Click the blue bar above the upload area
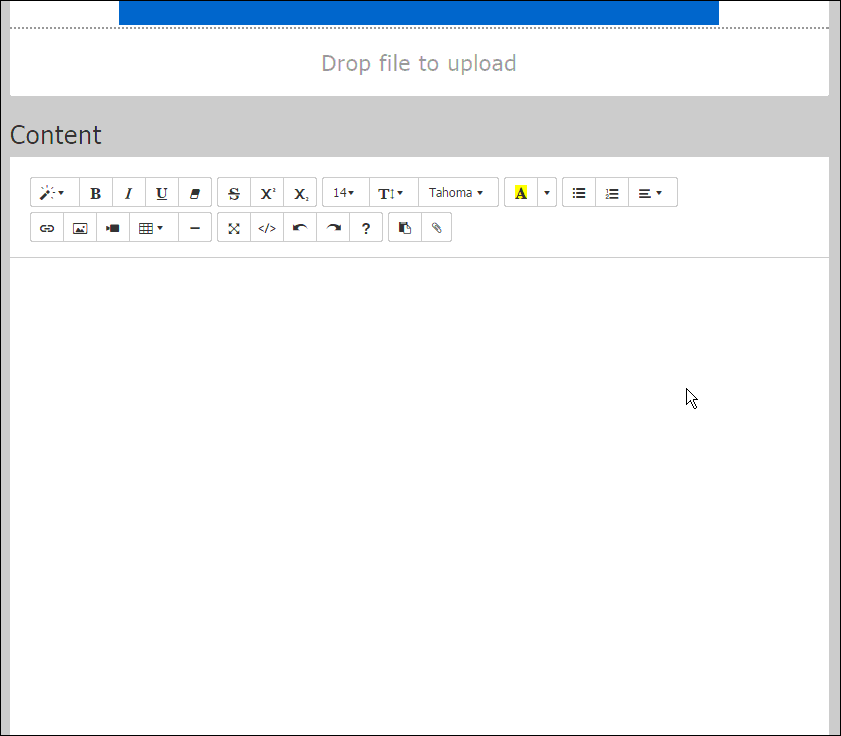 click(x=419, y=12)
